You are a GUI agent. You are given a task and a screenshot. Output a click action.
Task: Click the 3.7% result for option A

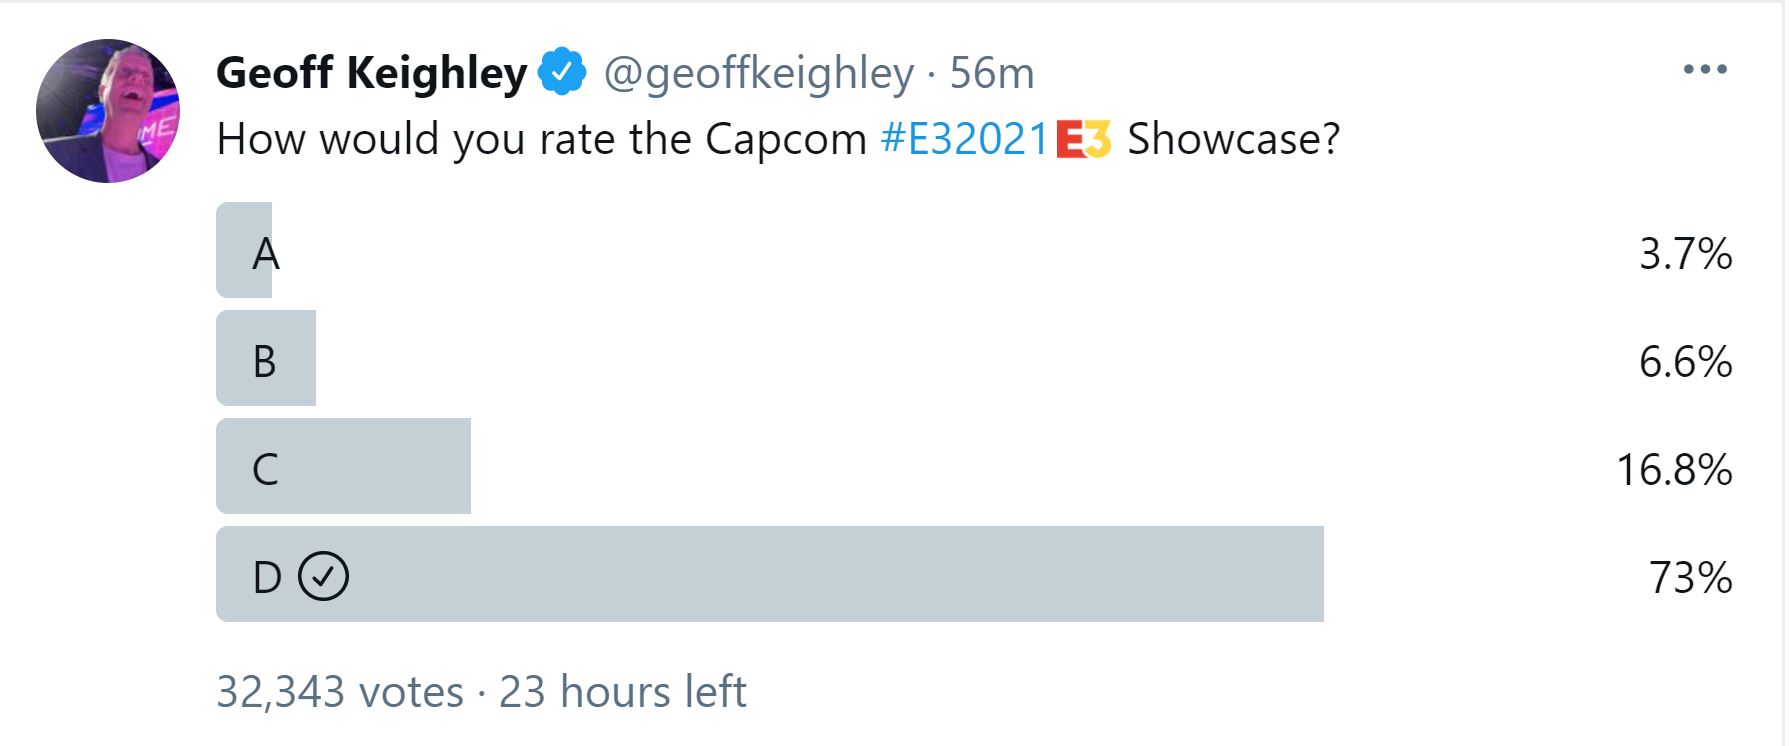pos(1685,254)
